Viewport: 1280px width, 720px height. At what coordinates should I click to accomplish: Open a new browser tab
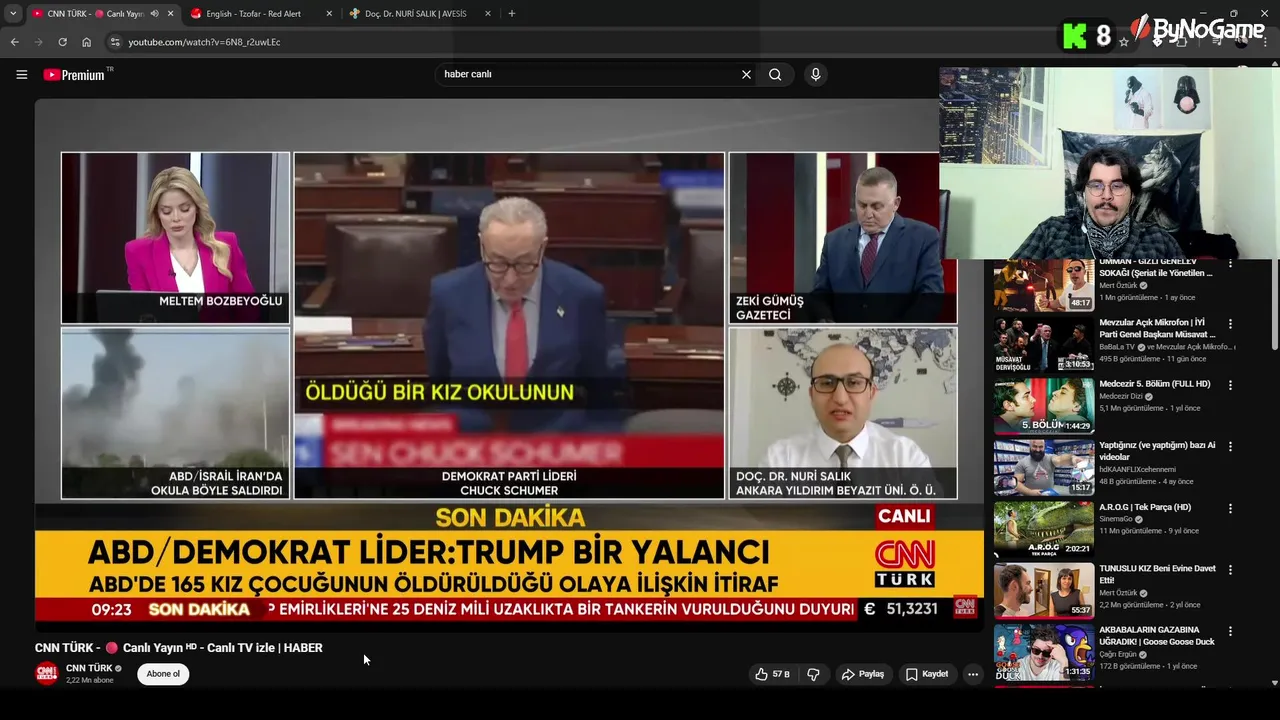tap(512, 14)
